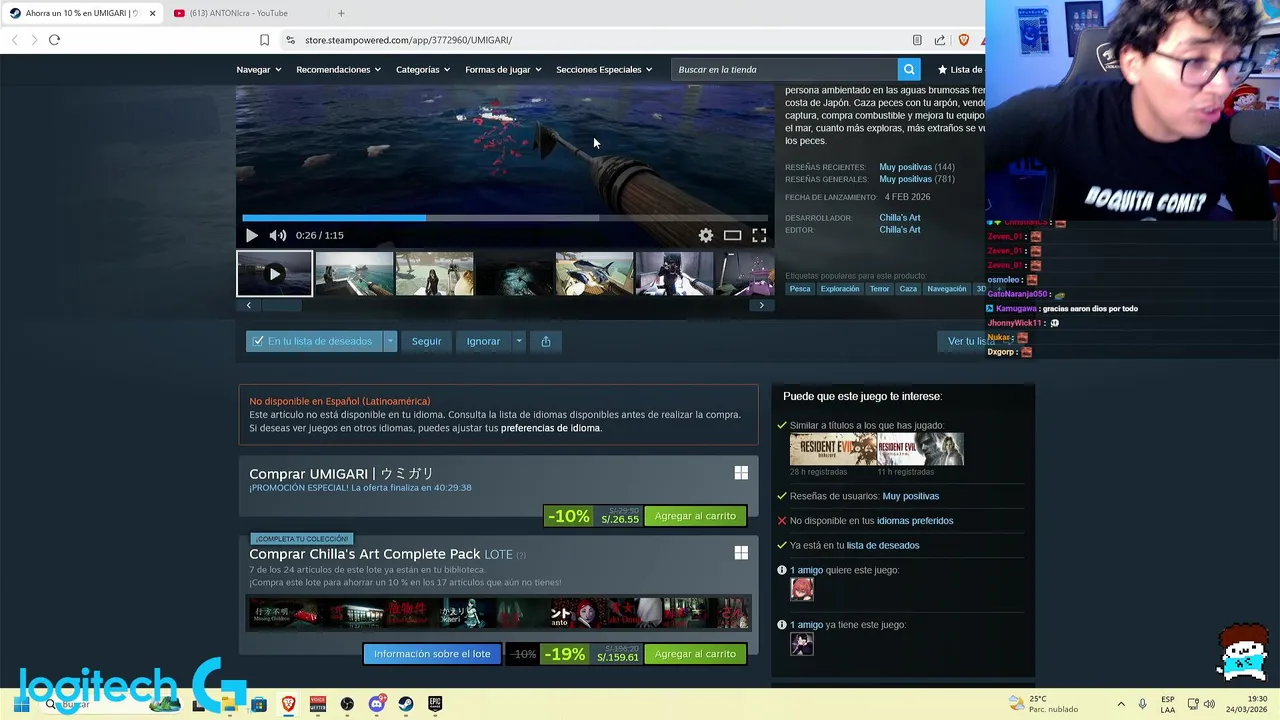Open a new browser tab
Viewport: 1280px width, 720px height.
point(341,13)
